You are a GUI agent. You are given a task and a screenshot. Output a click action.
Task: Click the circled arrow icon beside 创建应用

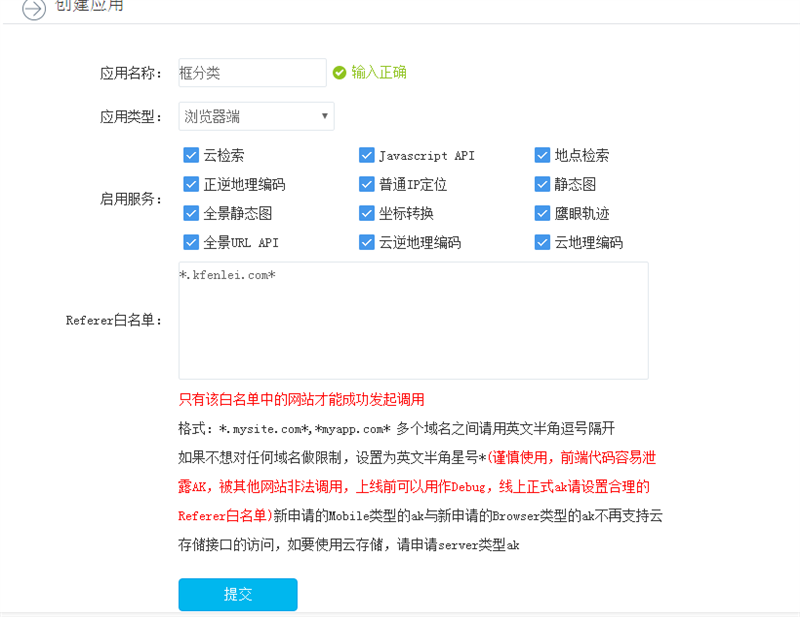tap(34, 9)
